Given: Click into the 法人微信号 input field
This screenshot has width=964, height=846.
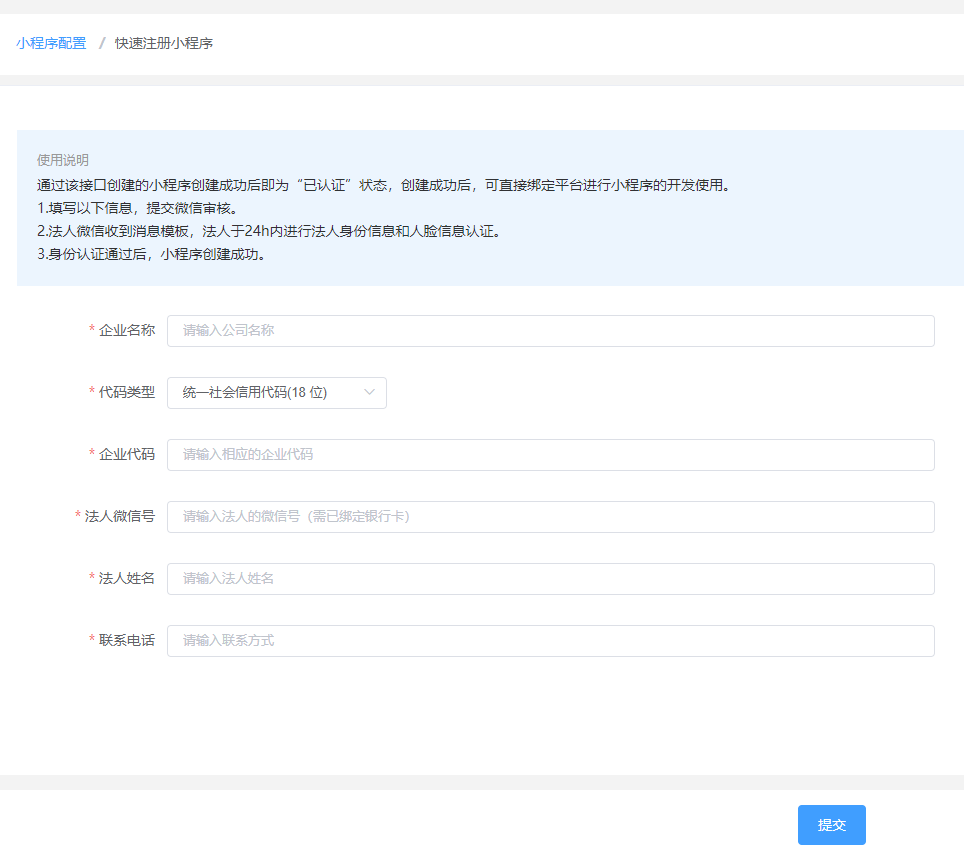Looking at the screenshot, I should 550,517.
